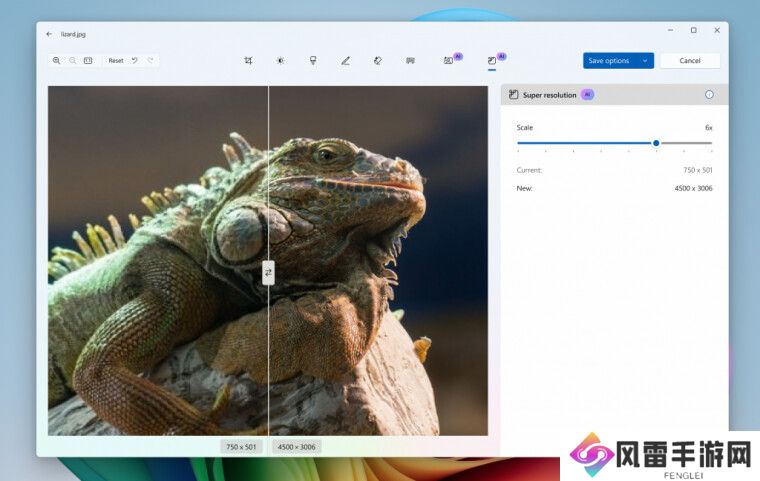
Task: Click the back arrow next to lizard.jpg
Action: tap(49, 32)
